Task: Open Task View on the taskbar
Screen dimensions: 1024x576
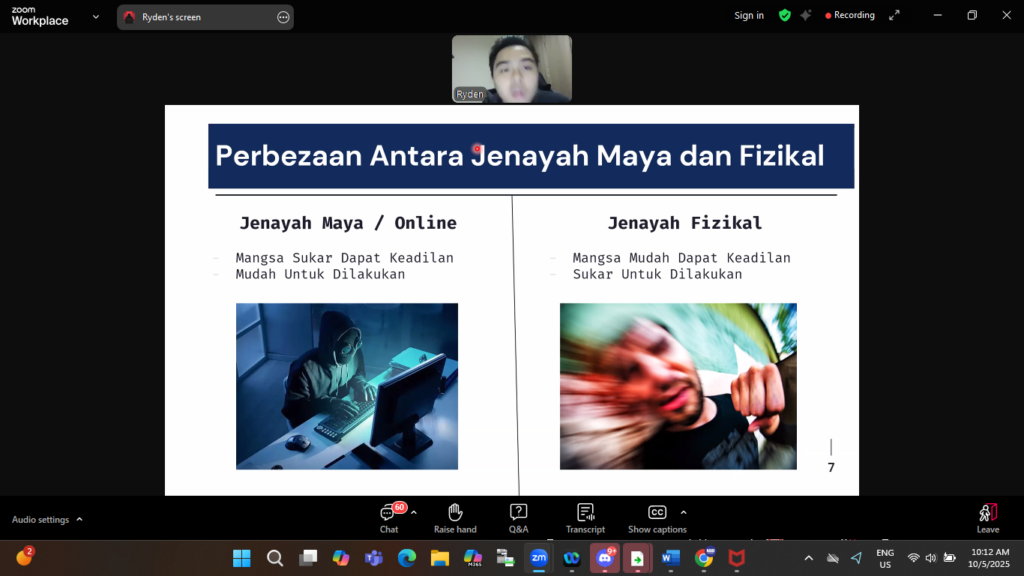Action: (x=308, y=558)
